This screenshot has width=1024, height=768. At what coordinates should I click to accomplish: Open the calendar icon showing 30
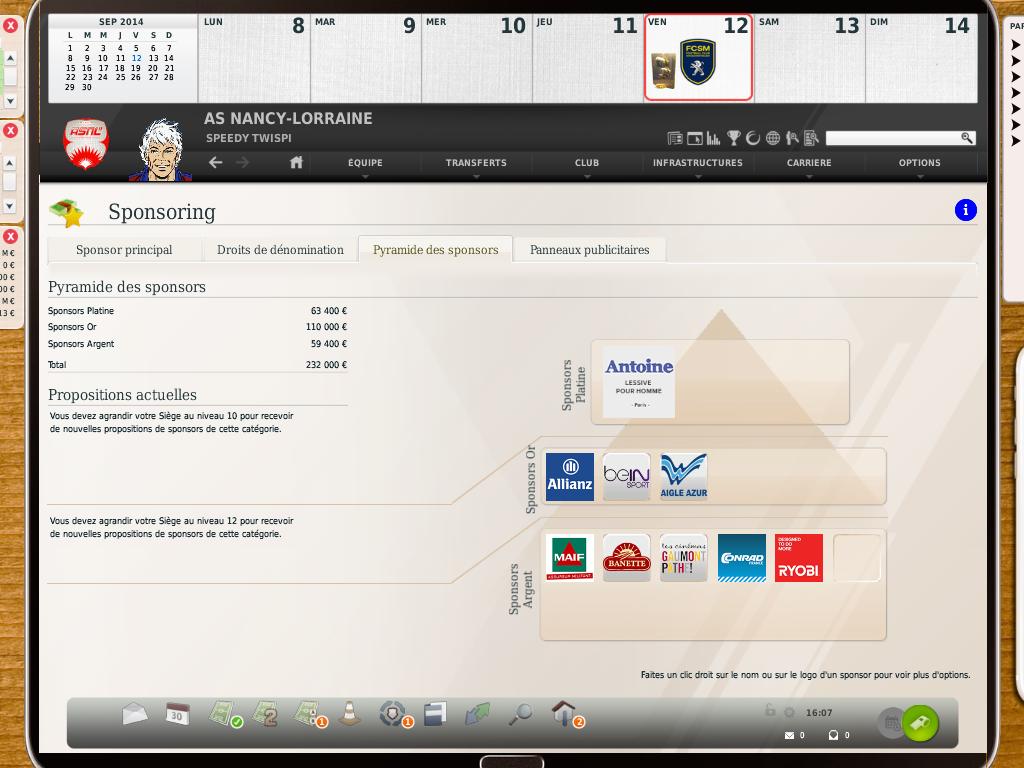pos(177,713)
